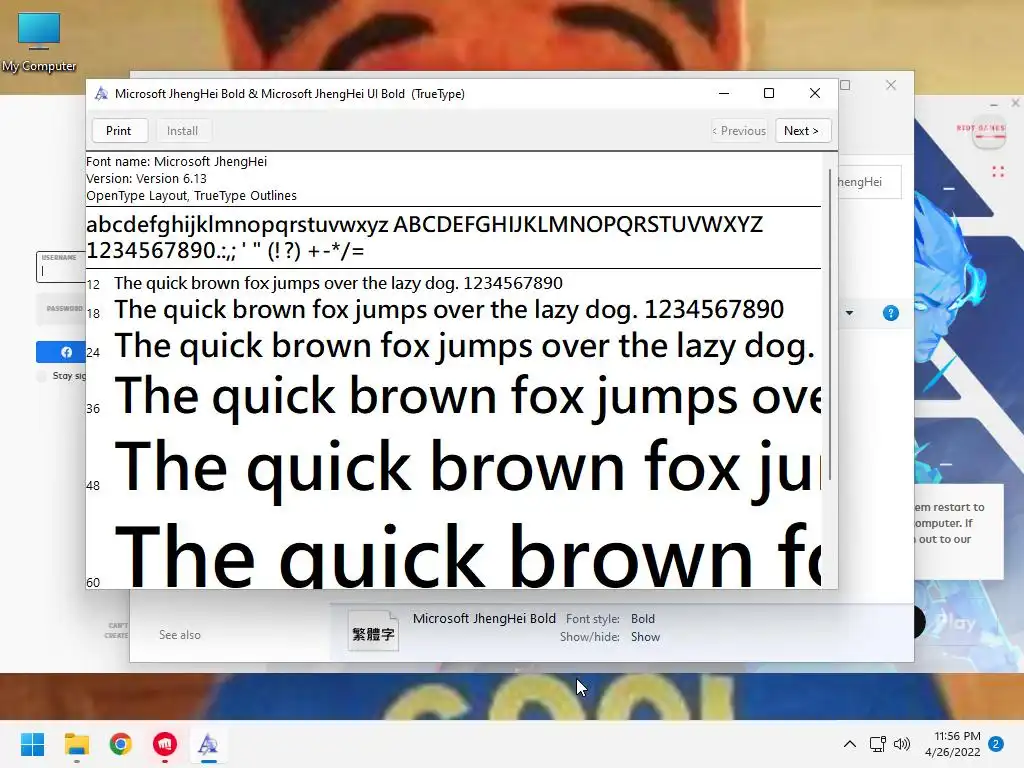The height and width of the screenshot is (768, 1024).
Task: Click the Microsoft JhengHei Bold details name
Action: tap(484, 618)
